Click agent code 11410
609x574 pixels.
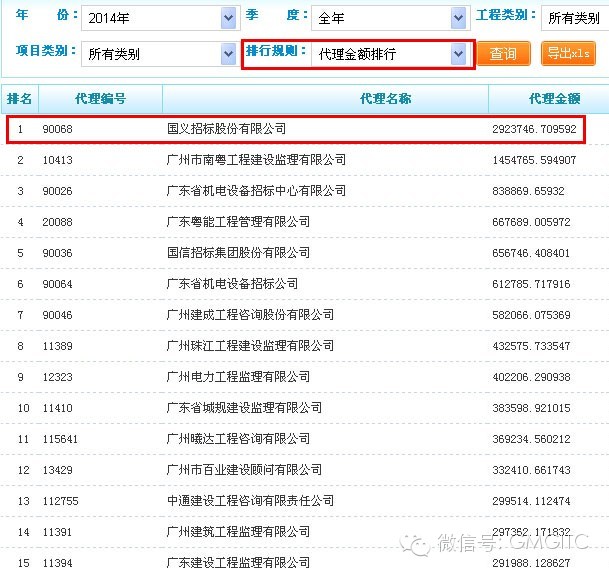pyautogui.click(x=57, y=408)
